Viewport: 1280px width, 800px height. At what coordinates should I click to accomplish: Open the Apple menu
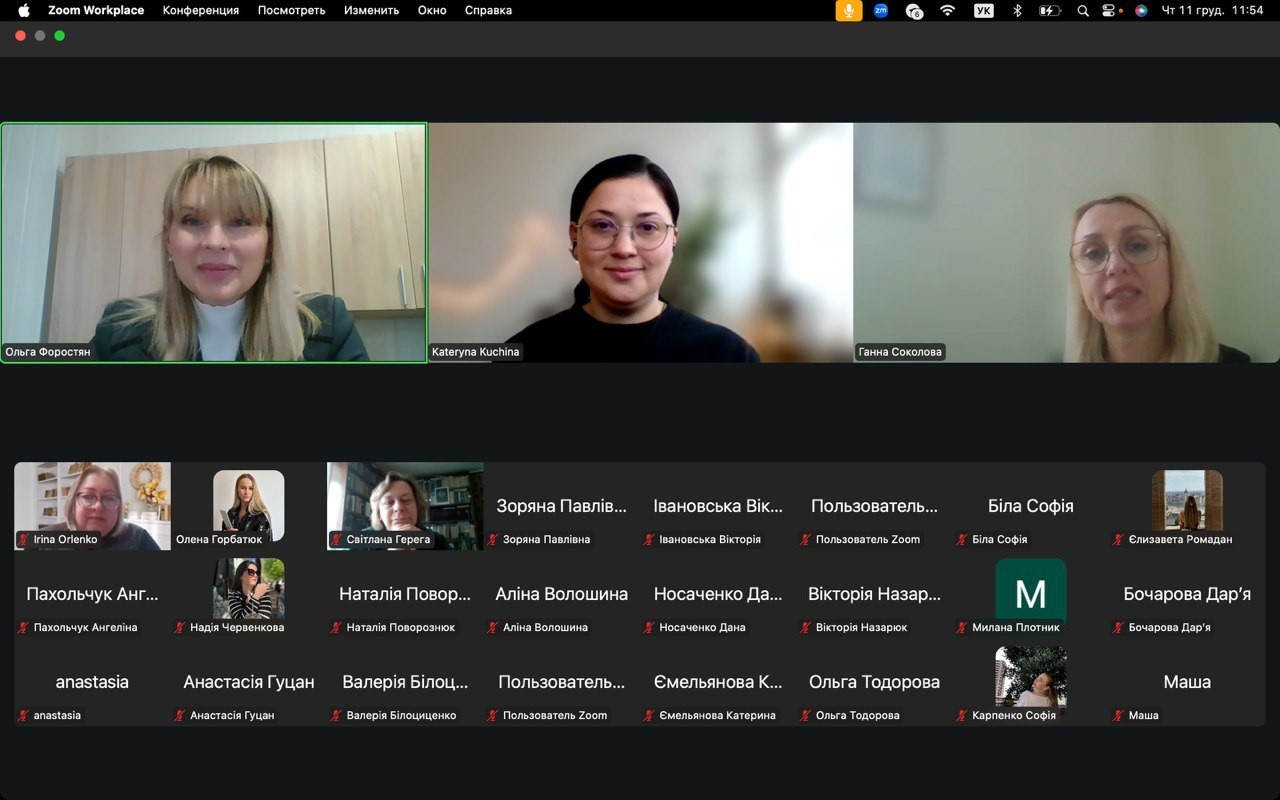tap(24, 10)
